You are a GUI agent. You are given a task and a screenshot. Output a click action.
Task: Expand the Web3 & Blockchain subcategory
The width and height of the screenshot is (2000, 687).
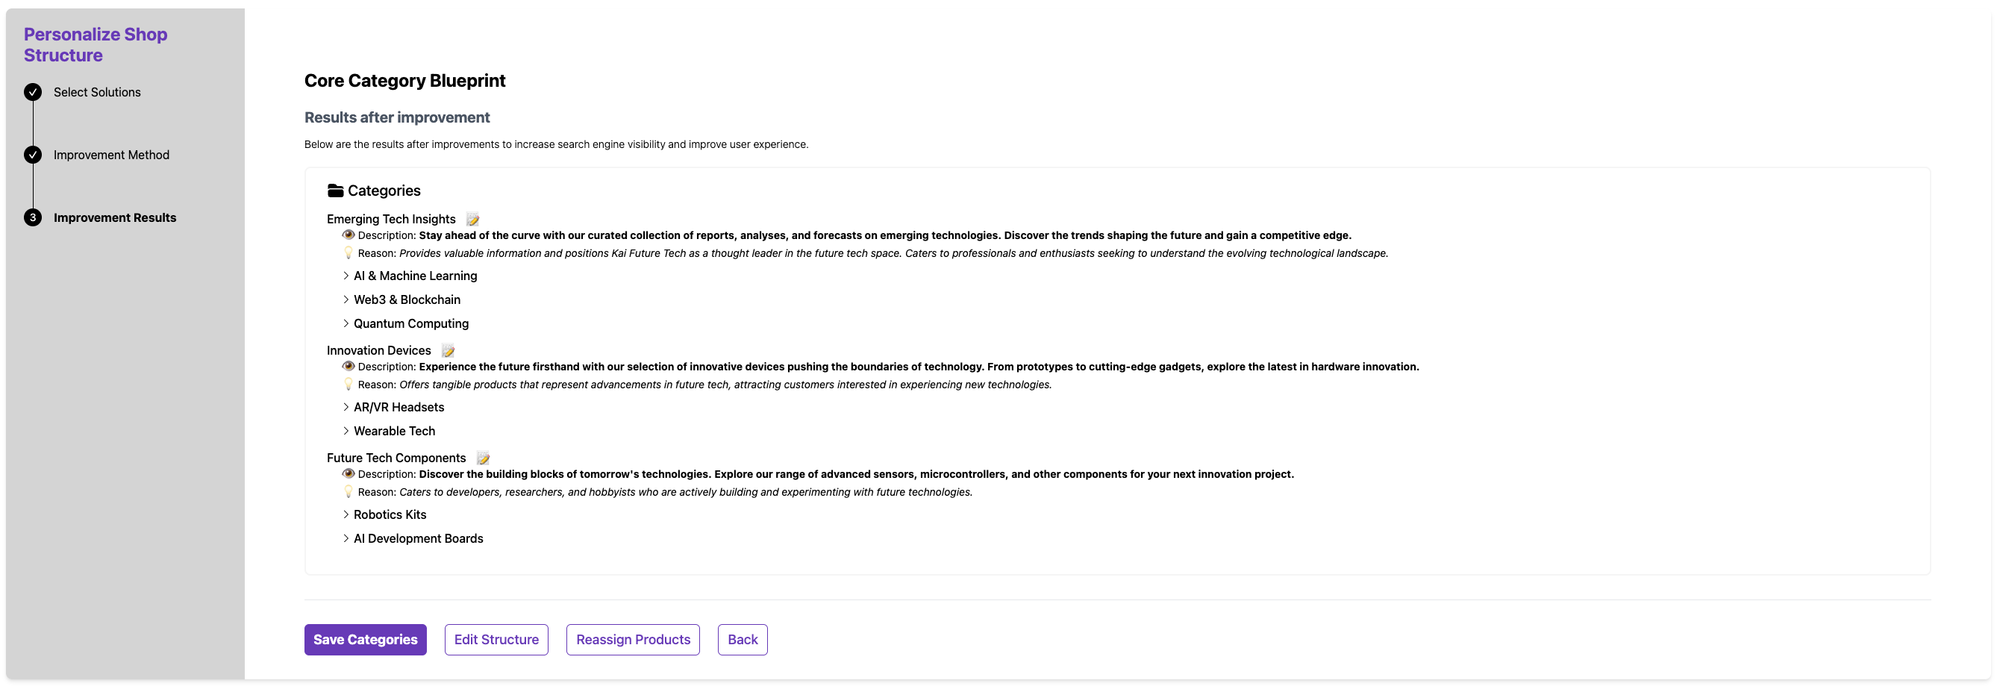coord(346,300)
